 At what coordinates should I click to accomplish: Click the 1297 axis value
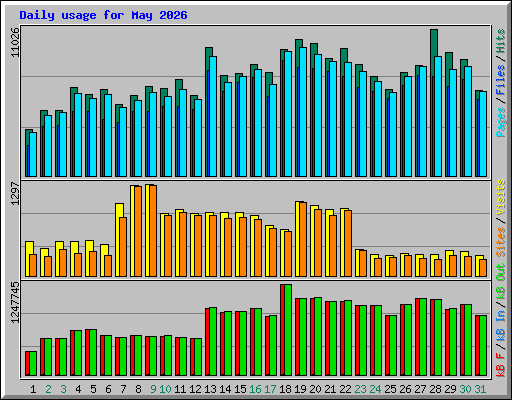15,193
